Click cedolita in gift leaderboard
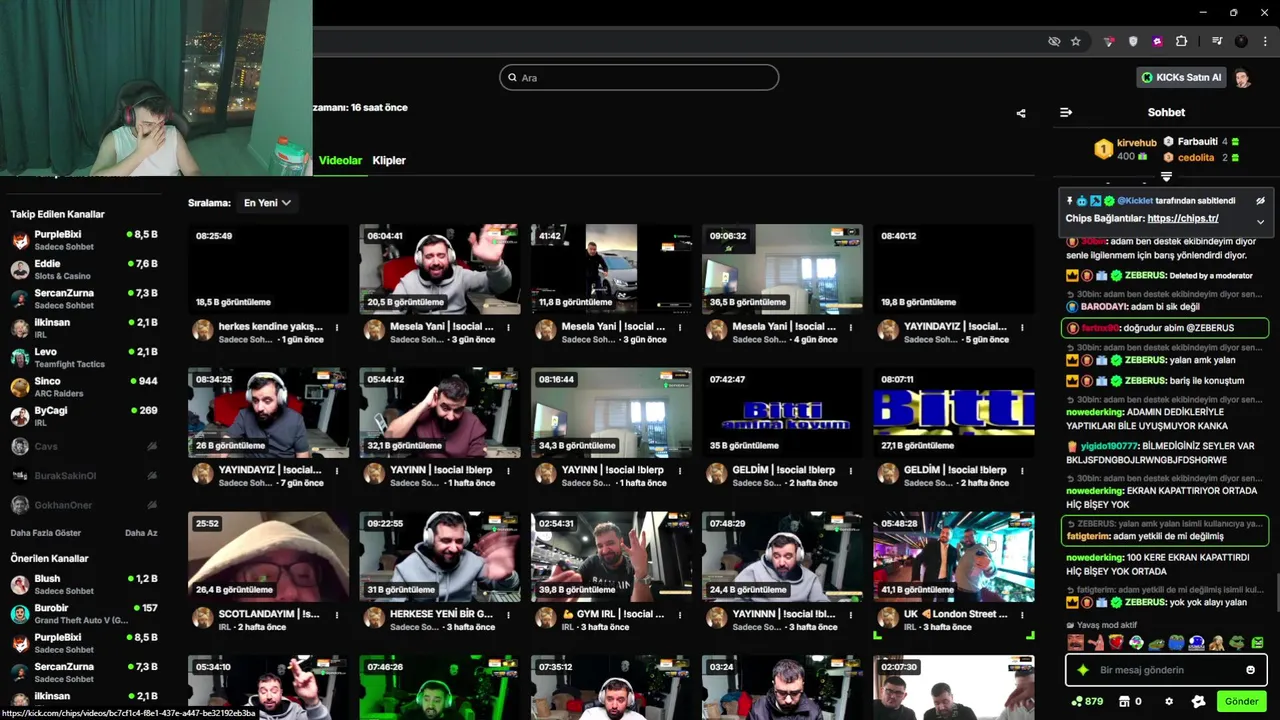Screen dimensions: 1280x720 tap(1196, 158)
